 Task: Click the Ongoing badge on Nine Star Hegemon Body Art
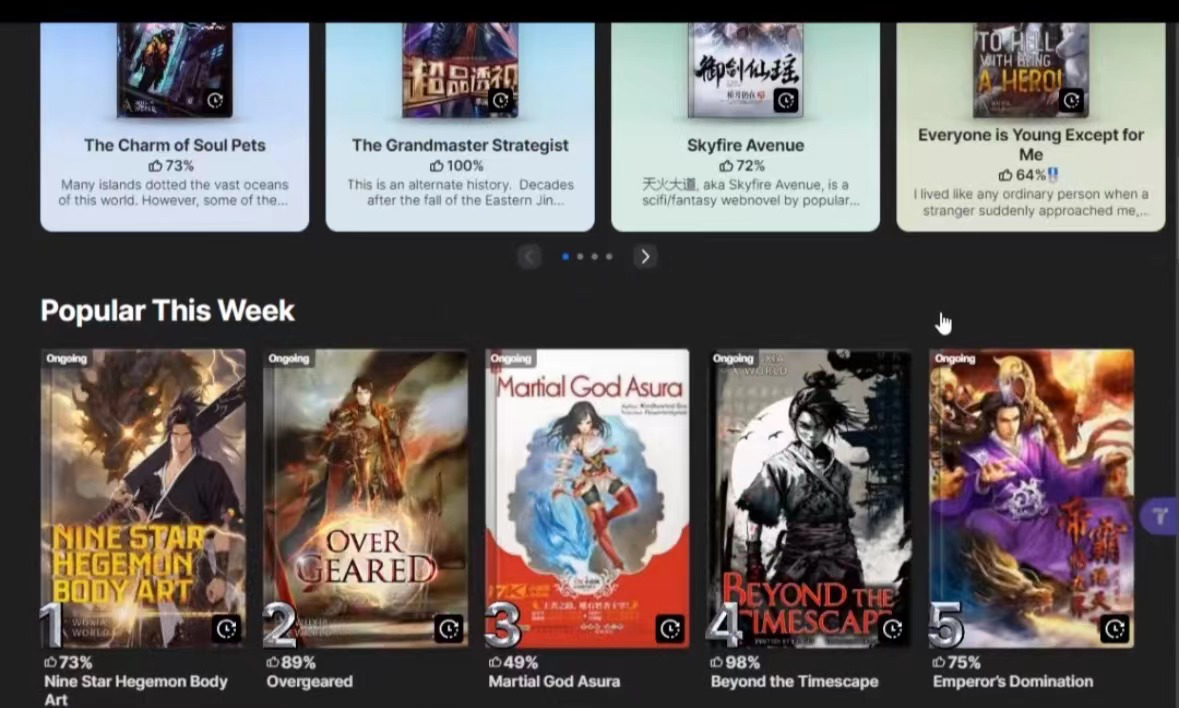click(x=66, y=359)
